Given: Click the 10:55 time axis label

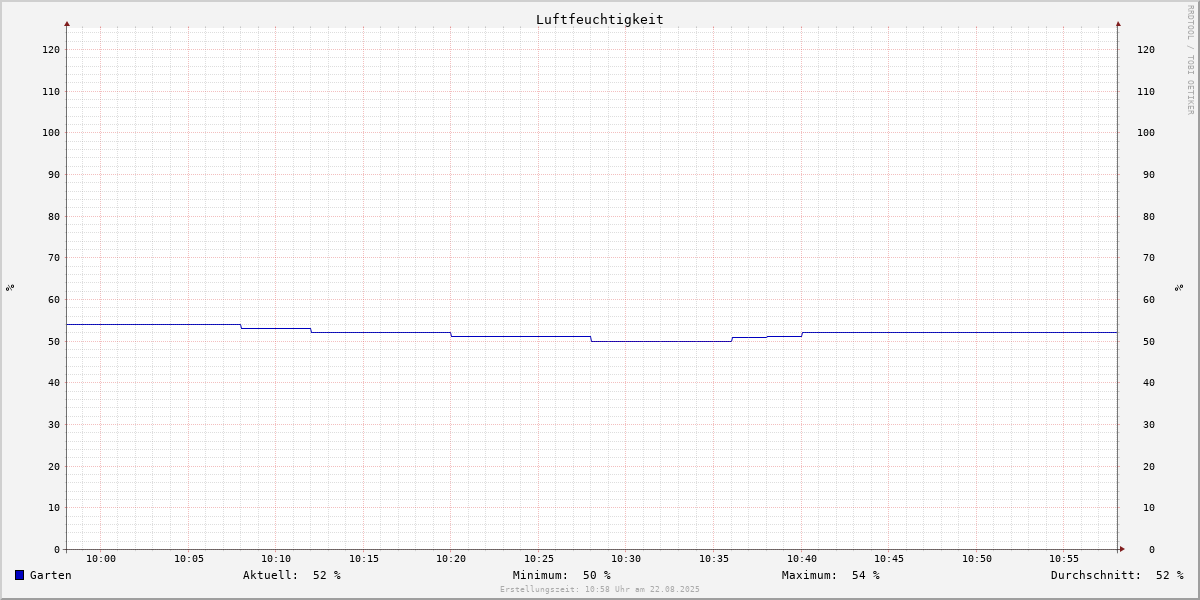Looking at the screenshot, I should (1064, 558).
